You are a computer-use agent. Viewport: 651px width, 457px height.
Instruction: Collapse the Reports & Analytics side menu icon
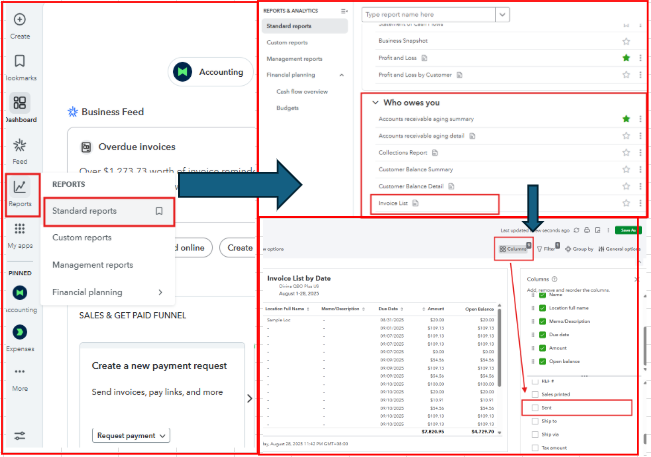click(x=344, y=11)
